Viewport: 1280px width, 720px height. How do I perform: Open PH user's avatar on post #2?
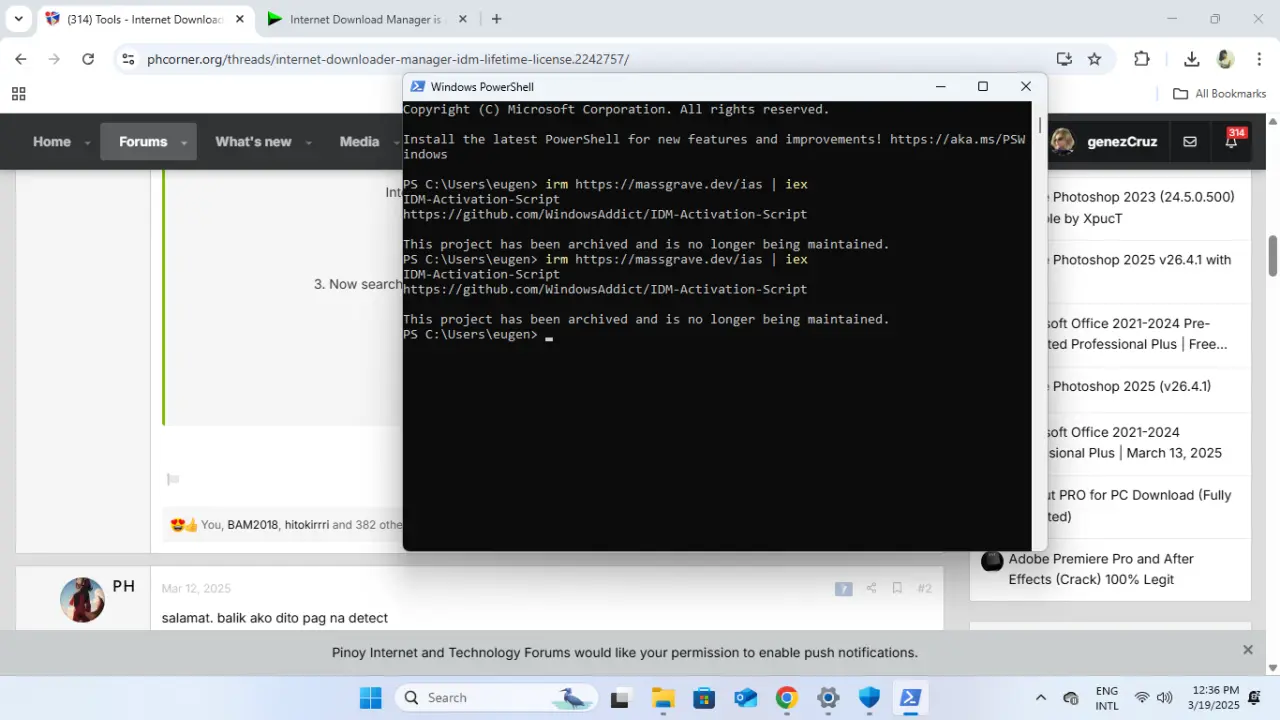(x=82, y=600)
